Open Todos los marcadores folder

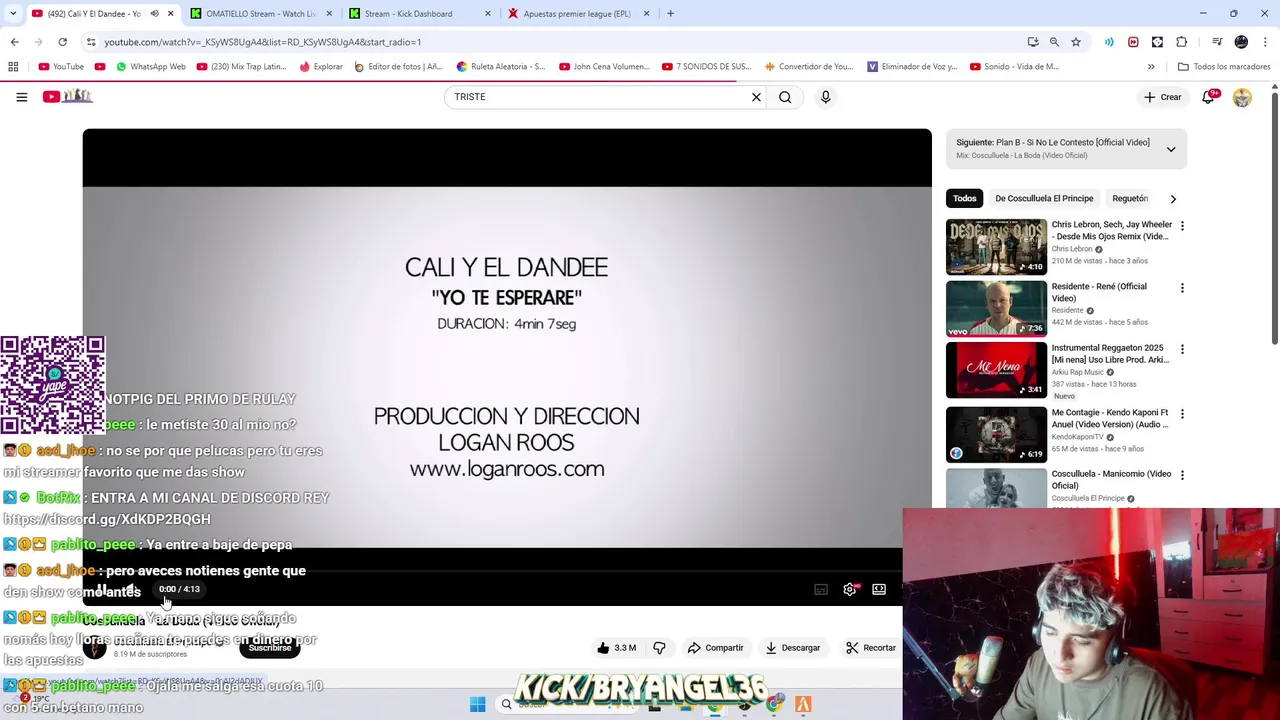click(1223, 67)
